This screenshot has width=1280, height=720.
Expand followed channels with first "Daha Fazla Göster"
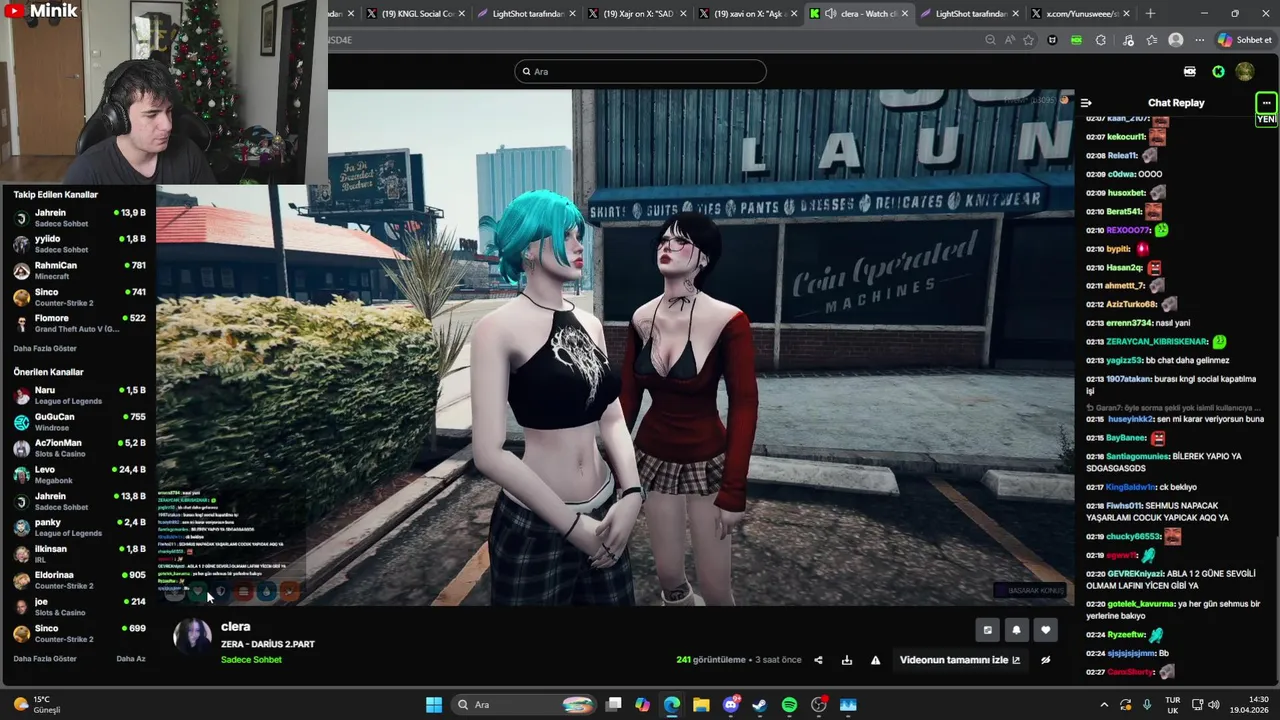[x=45, y=348]
